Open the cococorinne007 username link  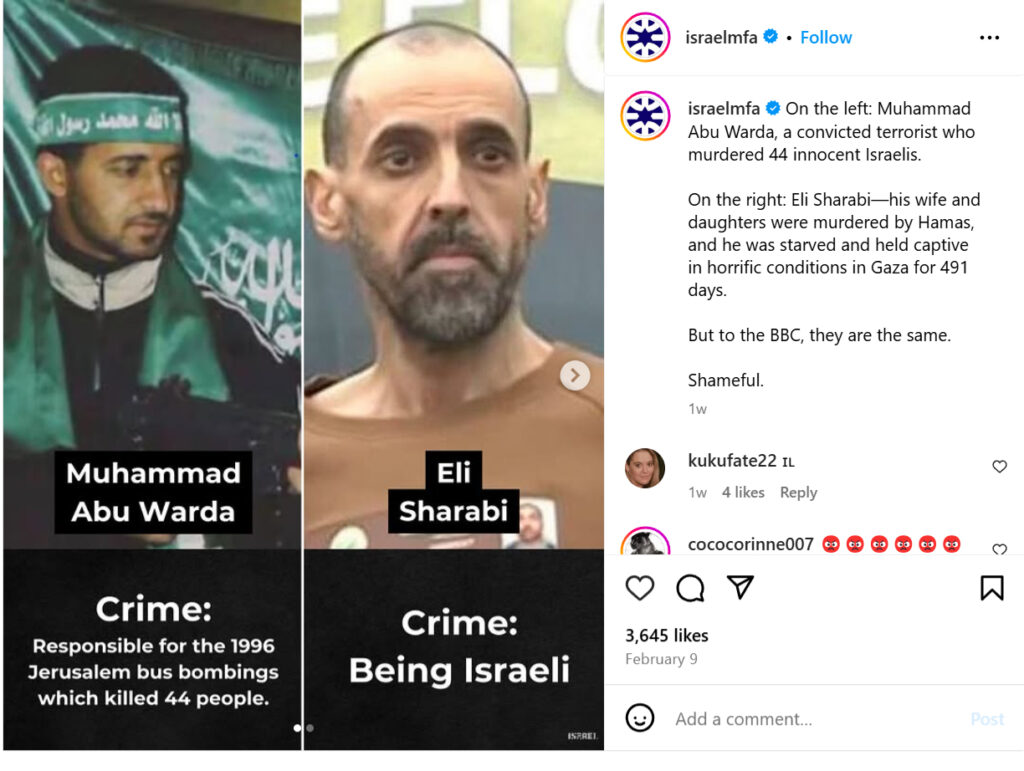click(750, 544)
